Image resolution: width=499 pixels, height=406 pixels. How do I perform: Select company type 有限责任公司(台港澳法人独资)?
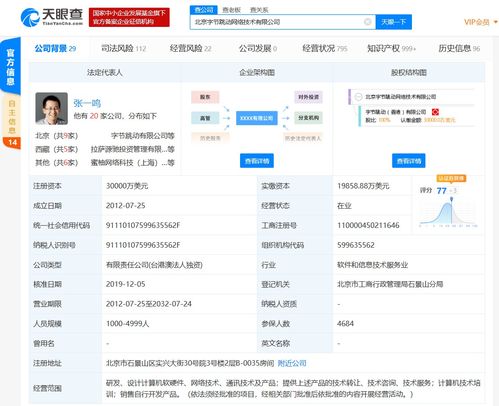coord(154,265)
